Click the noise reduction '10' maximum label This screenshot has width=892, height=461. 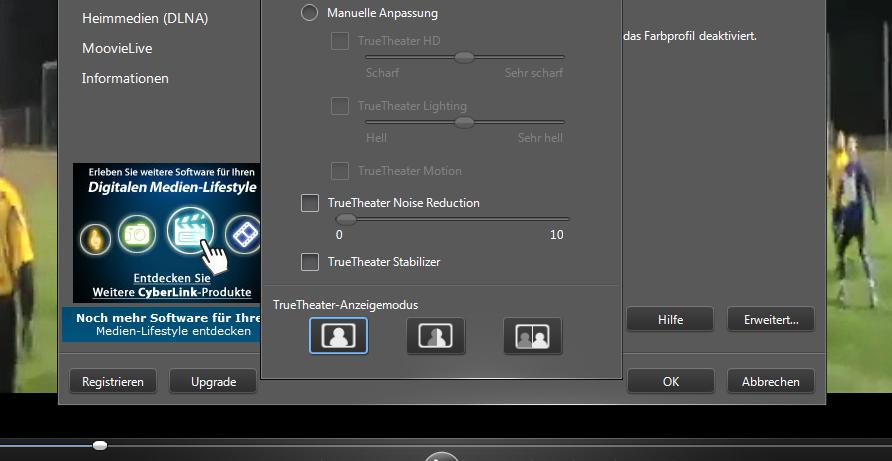[556, 234]
